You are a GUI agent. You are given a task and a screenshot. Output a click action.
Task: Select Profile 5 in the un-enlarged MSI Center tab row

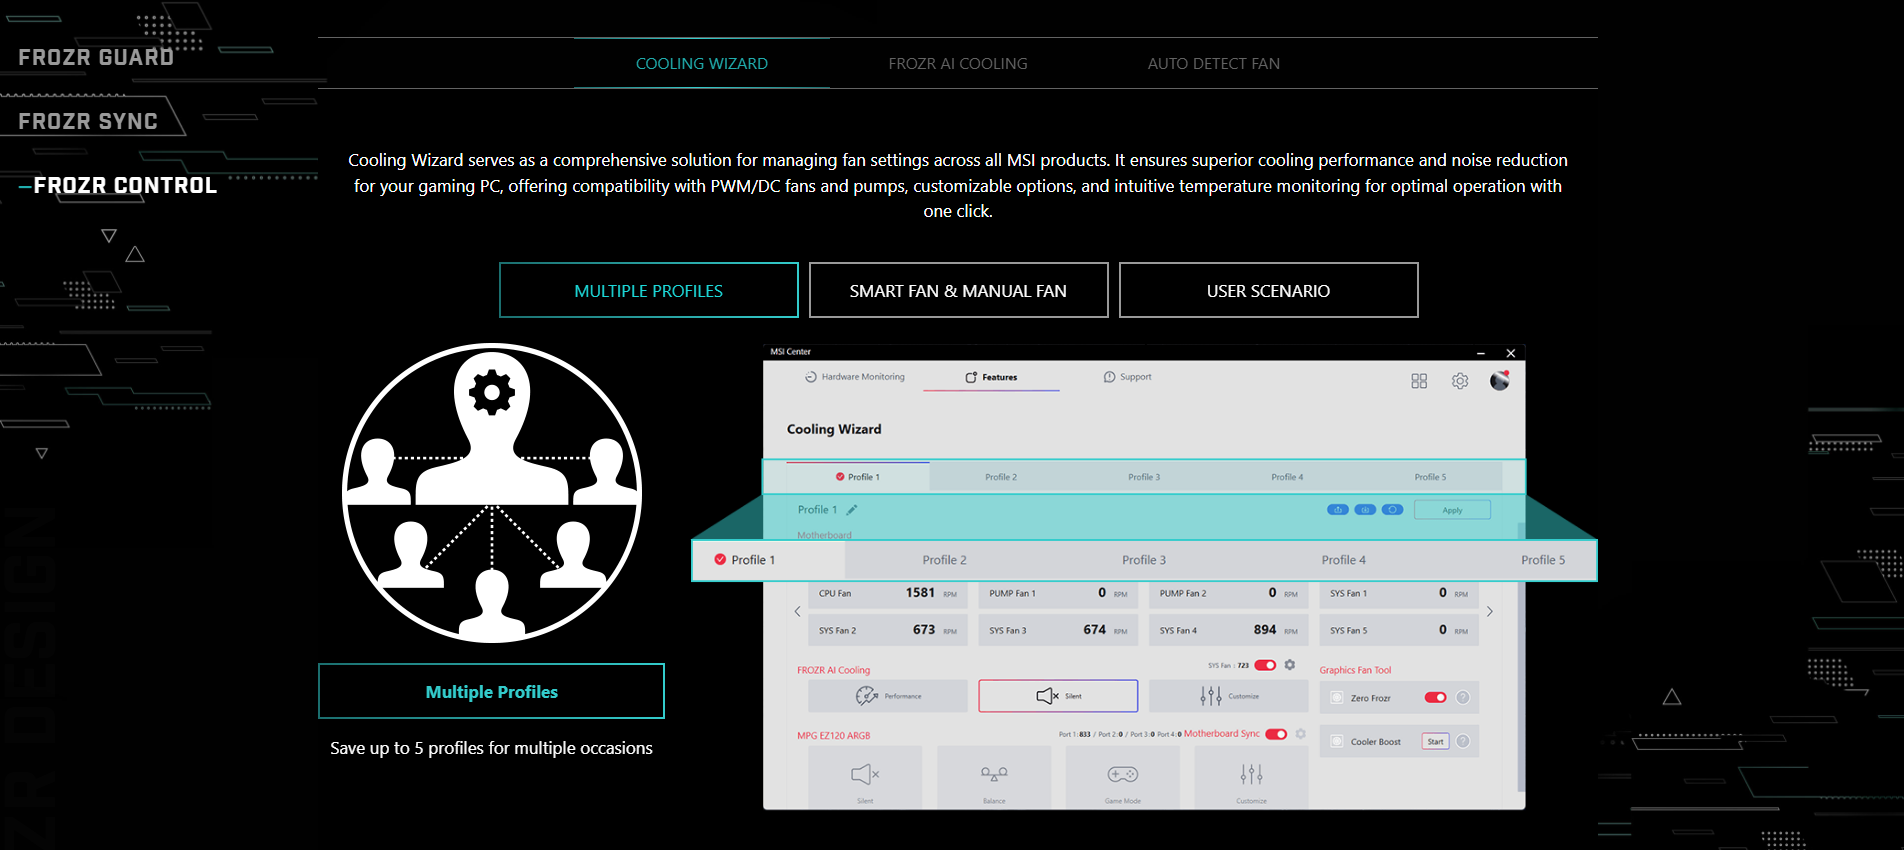[x=1430, y=477]
